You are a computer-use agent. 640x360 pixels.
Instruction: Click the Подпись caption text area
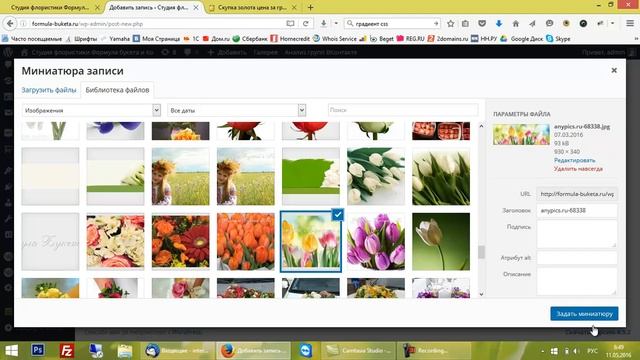pos(577,234)
